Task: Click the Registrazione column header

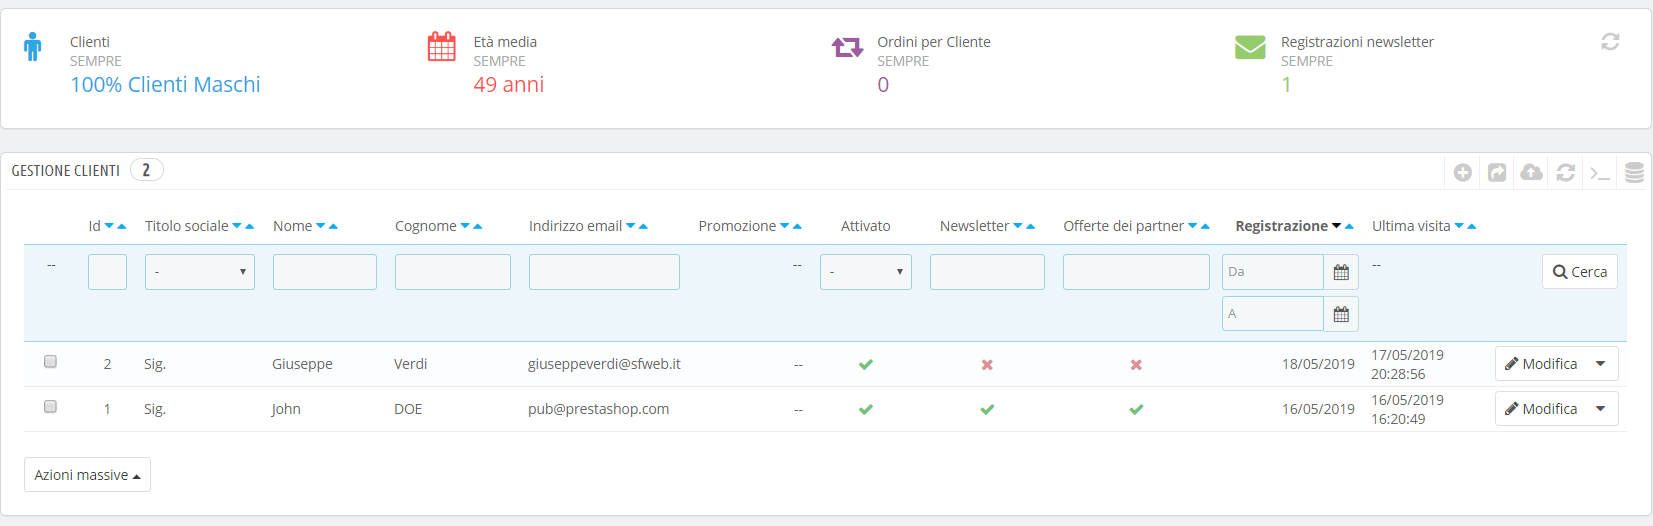Action: pos(1282,226)
